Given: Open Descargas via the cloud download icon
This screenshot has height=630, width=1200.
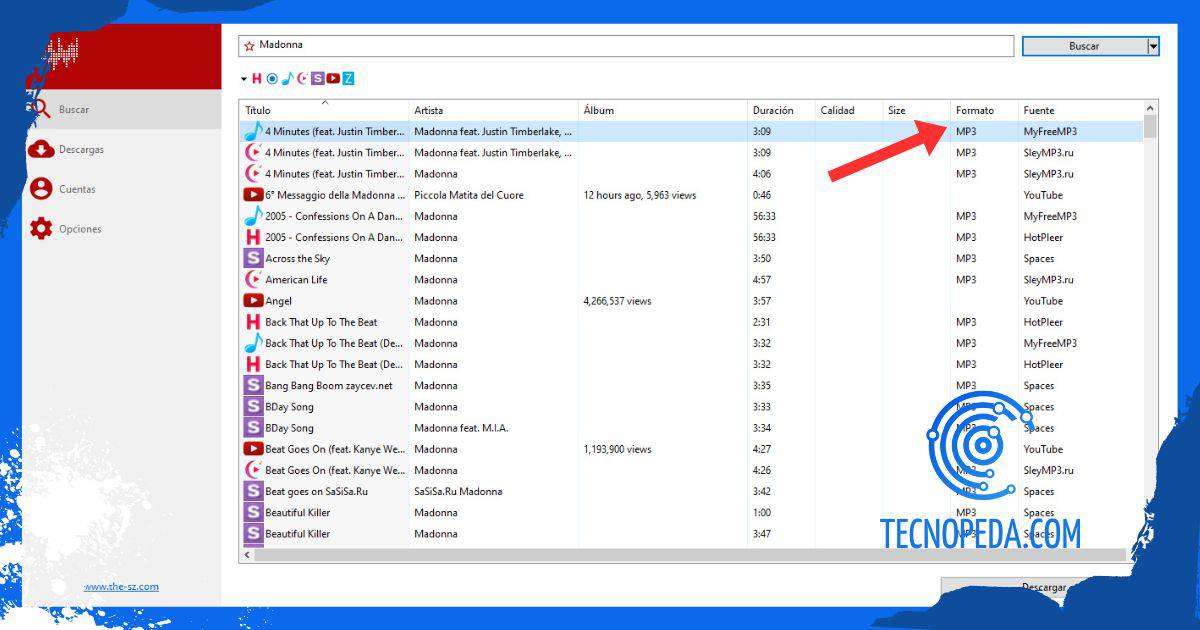Looking at the screenshot, I should [40, 149].
